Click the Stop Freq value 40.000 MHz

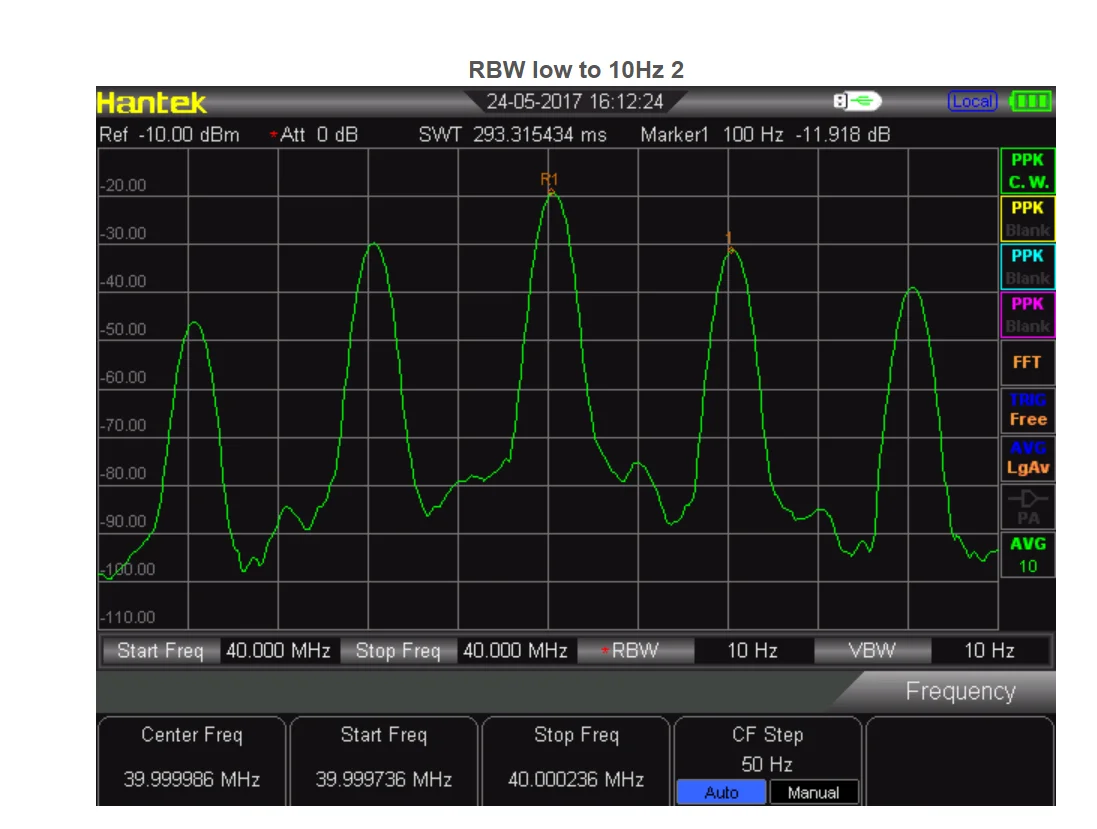[x=516, y=651]
